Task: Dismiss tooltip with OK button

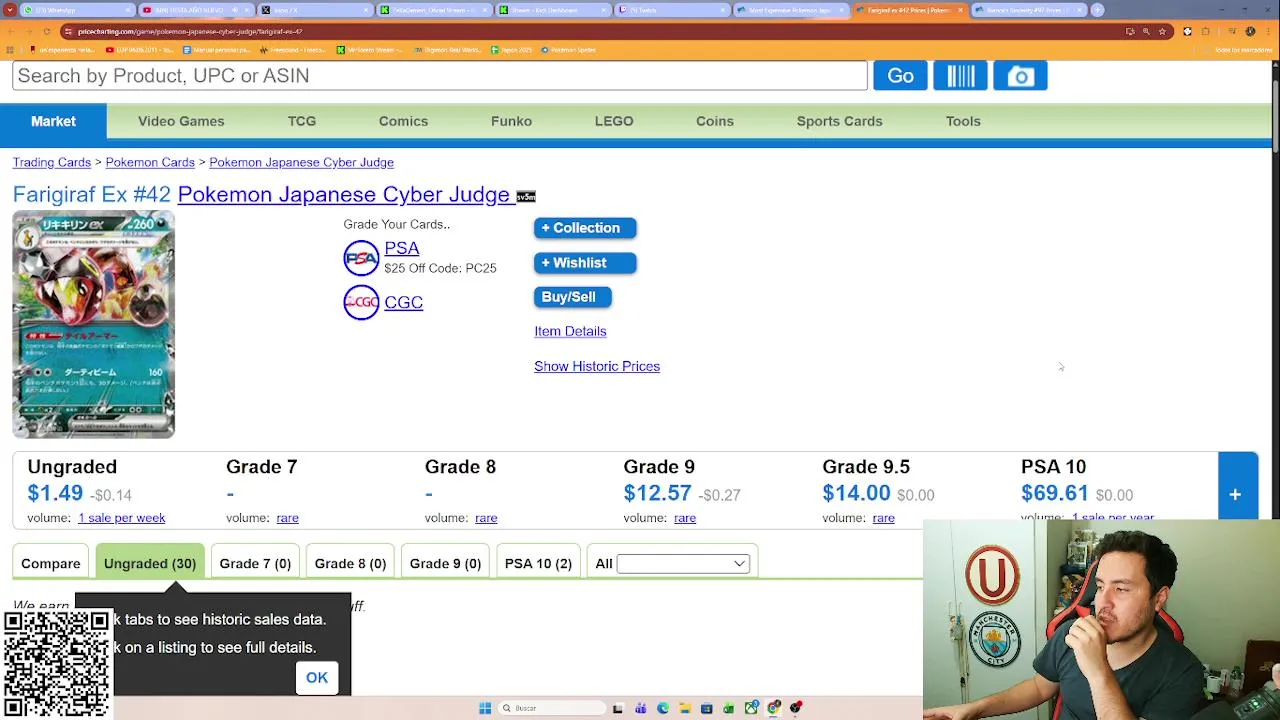Action: tap(317, 678)
